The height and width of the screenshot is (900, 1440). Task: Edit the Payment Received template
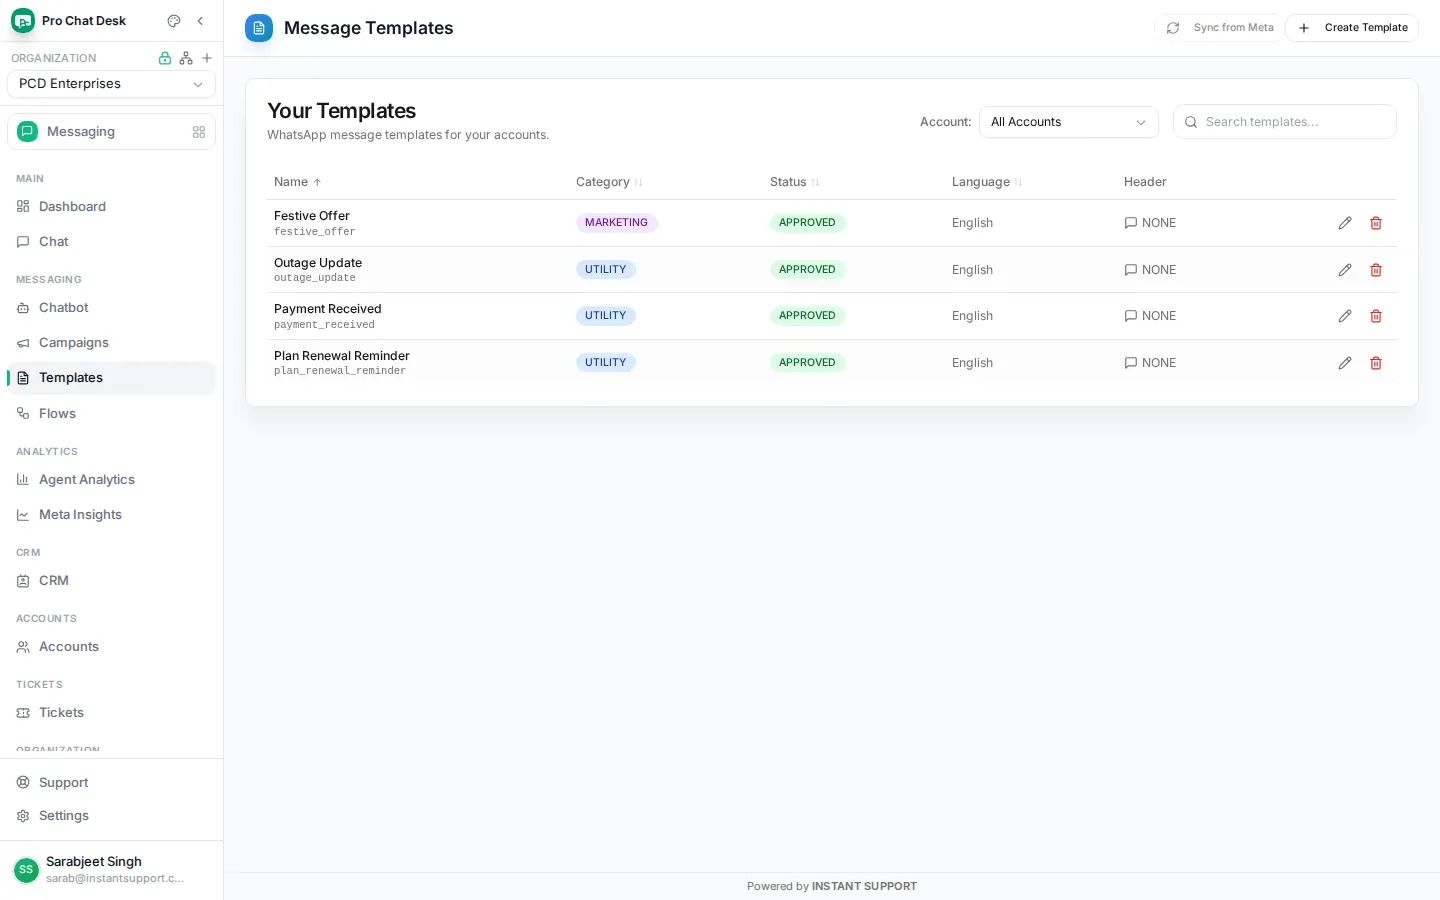click(1345, 316)
